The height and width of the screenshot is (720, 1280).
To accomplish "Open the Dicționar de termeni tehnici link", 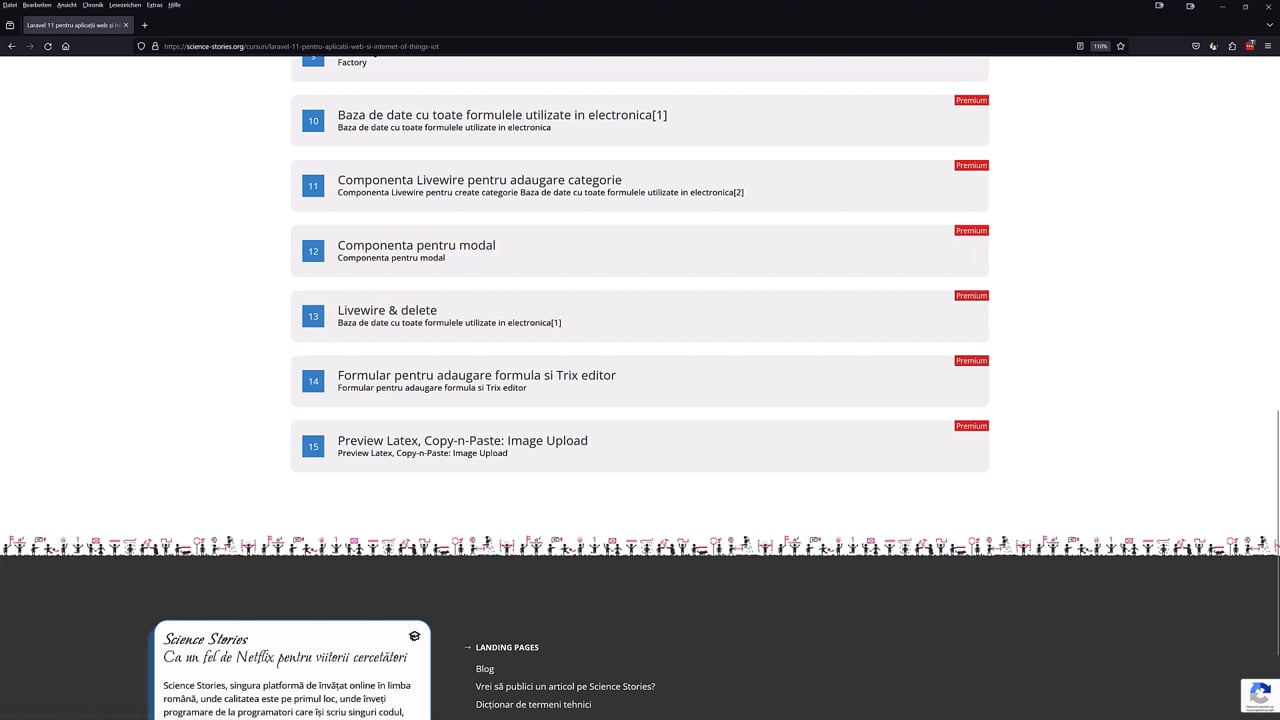I will [533, 705].
